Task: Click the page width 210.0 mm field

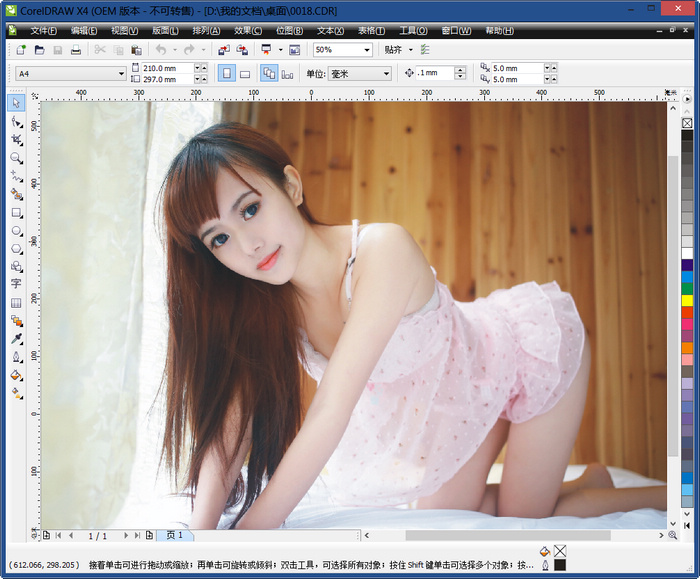Action: click(x=167, y=68)
